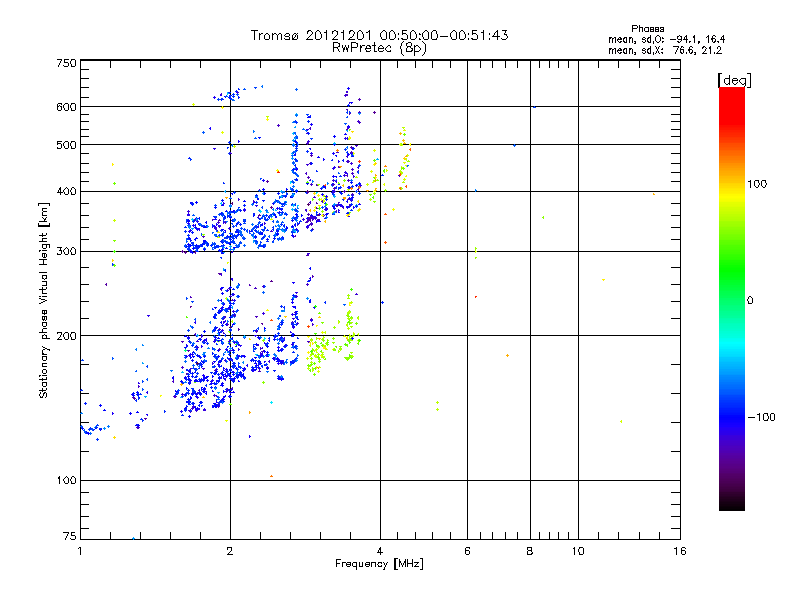Click the y-axis '300' tick label
This screenshot has width=800, height=600.
click(x=67, y=252)
